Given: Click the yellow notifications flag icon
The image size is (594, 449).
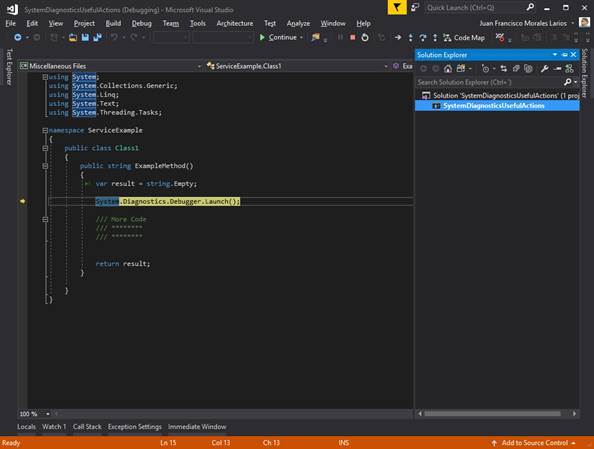Looking at the screenshot, I should click(397, 7).
